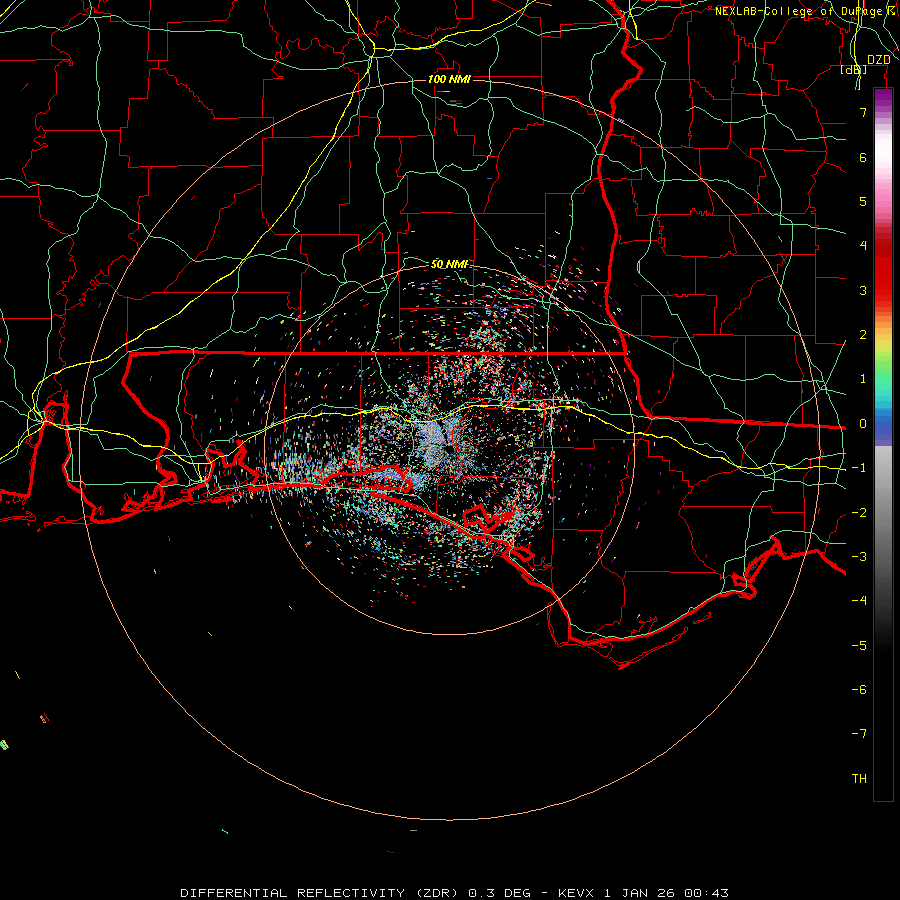
Task: Click the [dB] unit label
Action: point(854,70)
